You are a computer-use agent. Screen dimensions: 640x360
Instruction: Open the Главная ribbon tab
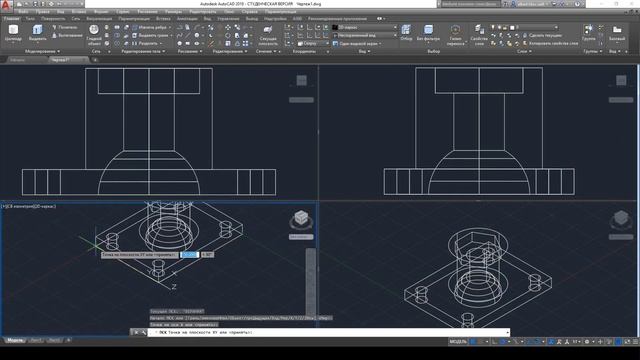coord(11,18)
